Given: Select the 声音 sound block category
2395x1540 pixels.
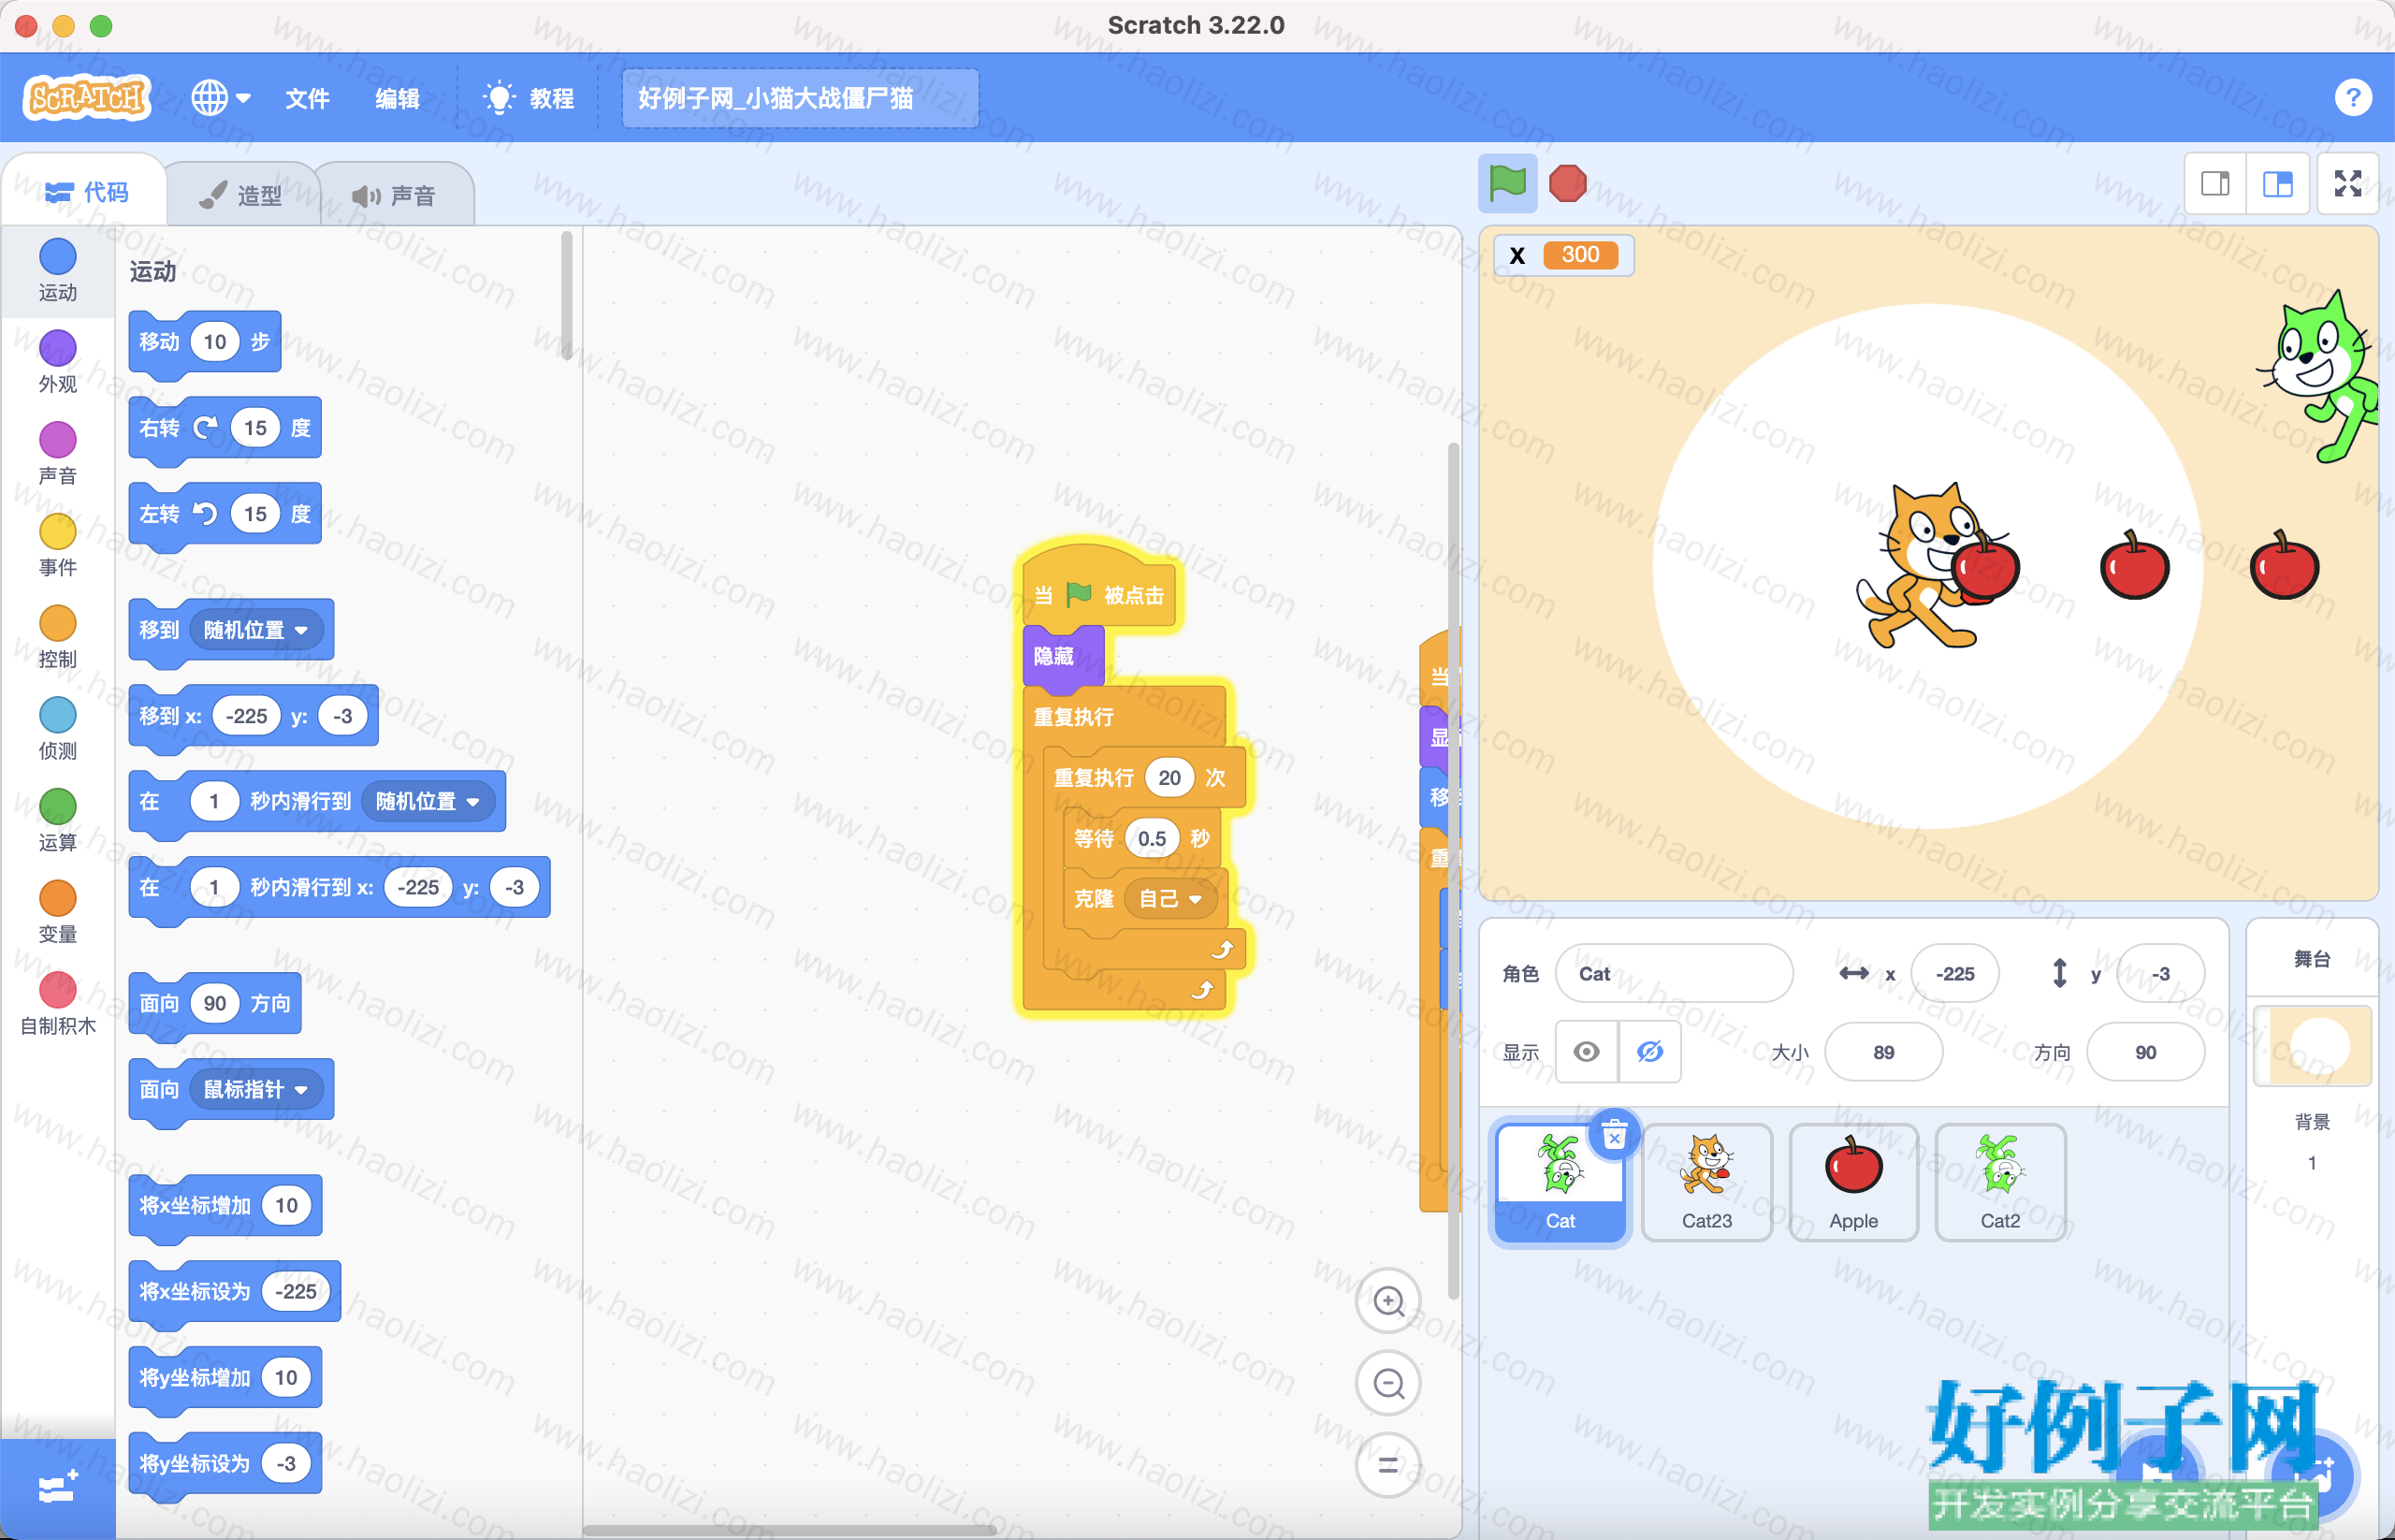Looking at the screenshot, I should click(58, 454).
